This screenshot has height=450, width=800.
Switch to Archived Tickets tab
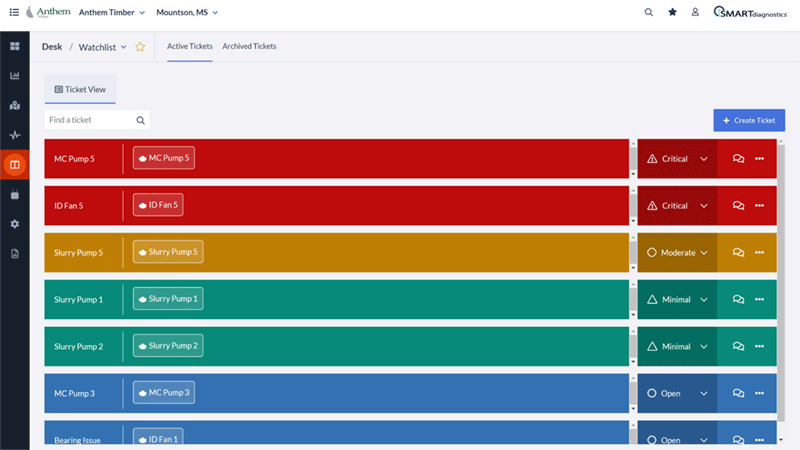click(249, 46)
